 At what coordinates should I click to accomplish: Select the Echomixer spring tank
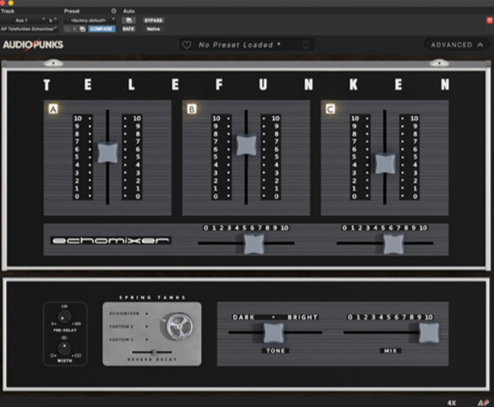[x=129, y=314]
